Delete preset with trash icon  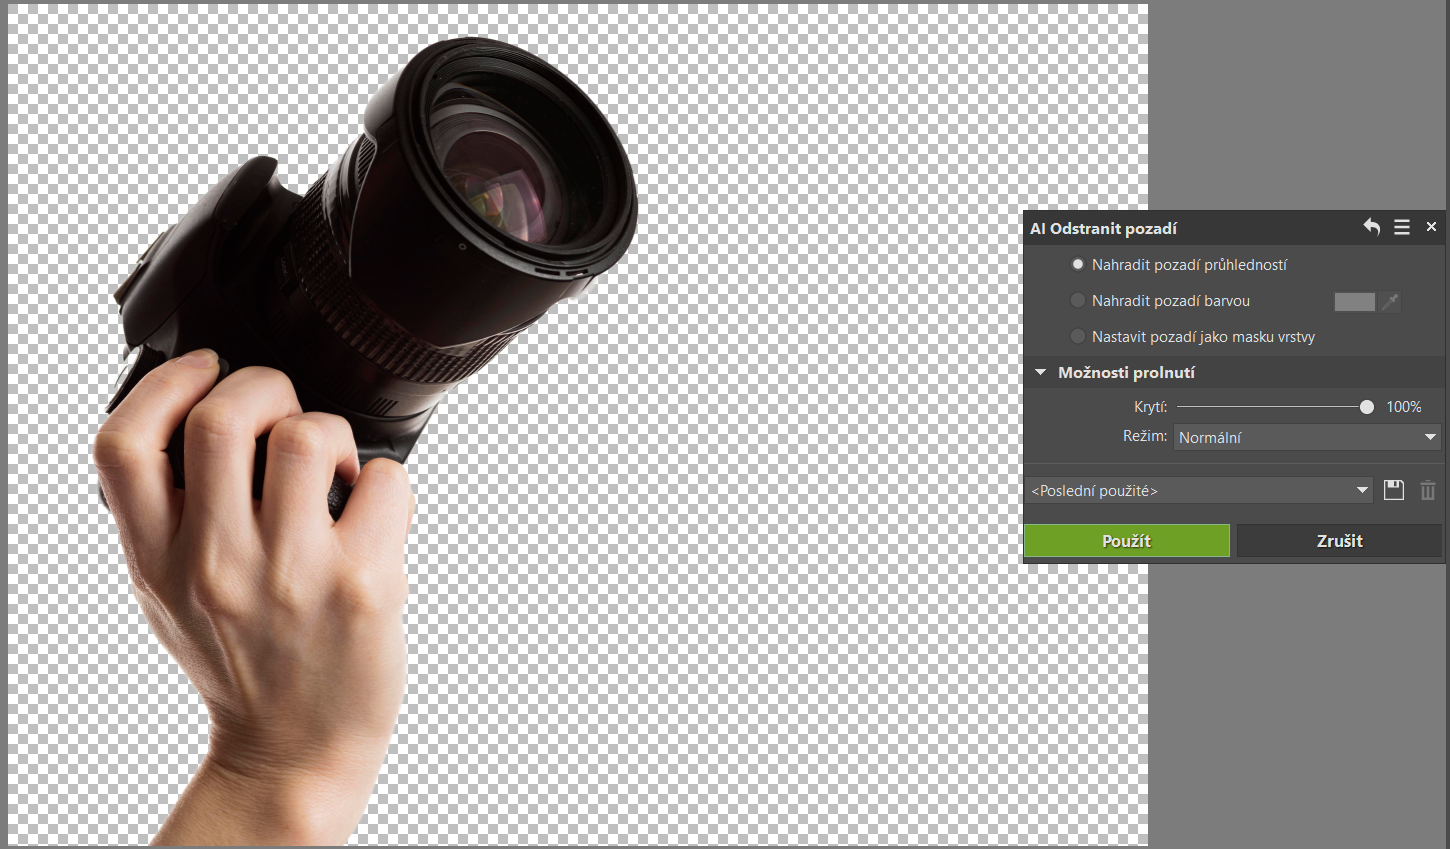[x=1428, y=490]
